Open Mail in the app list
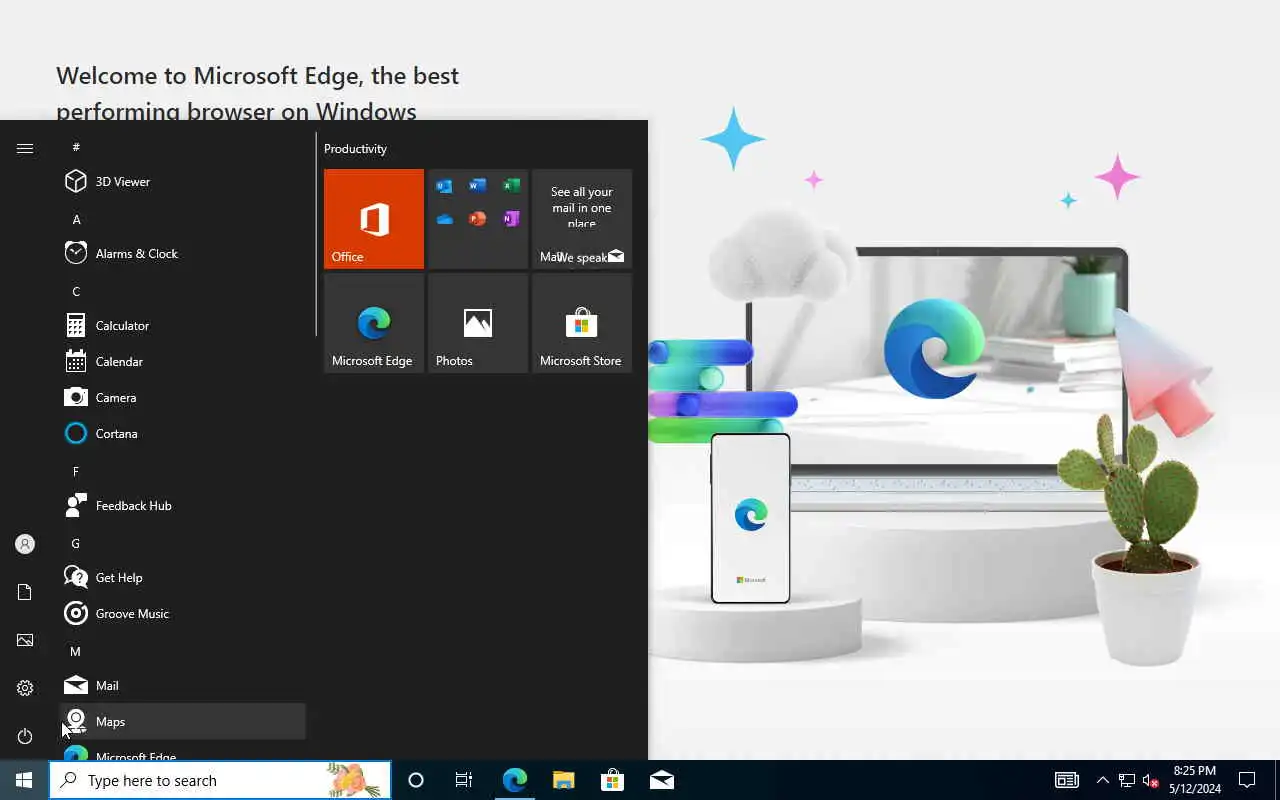1280x800 pixels. [x=182, y=685]
